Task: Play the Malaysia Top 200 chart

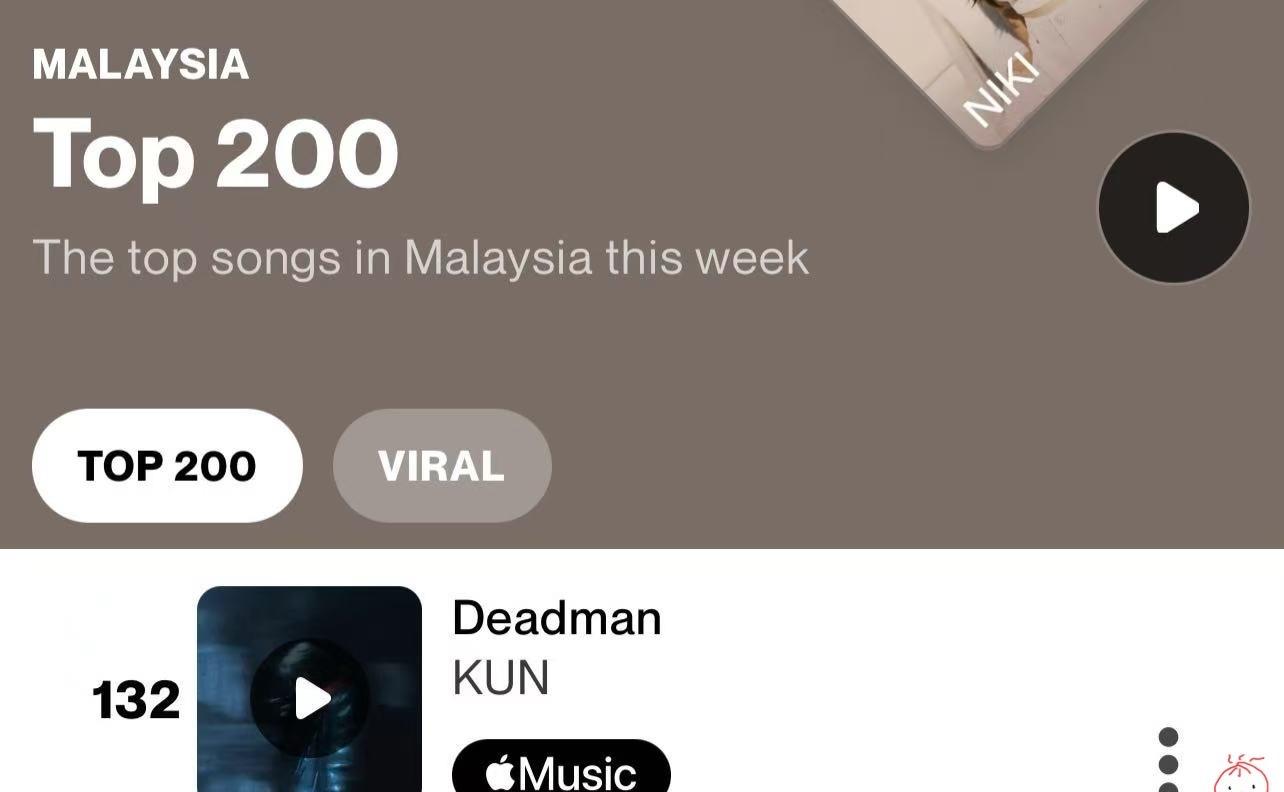Action: [1174, 208]
